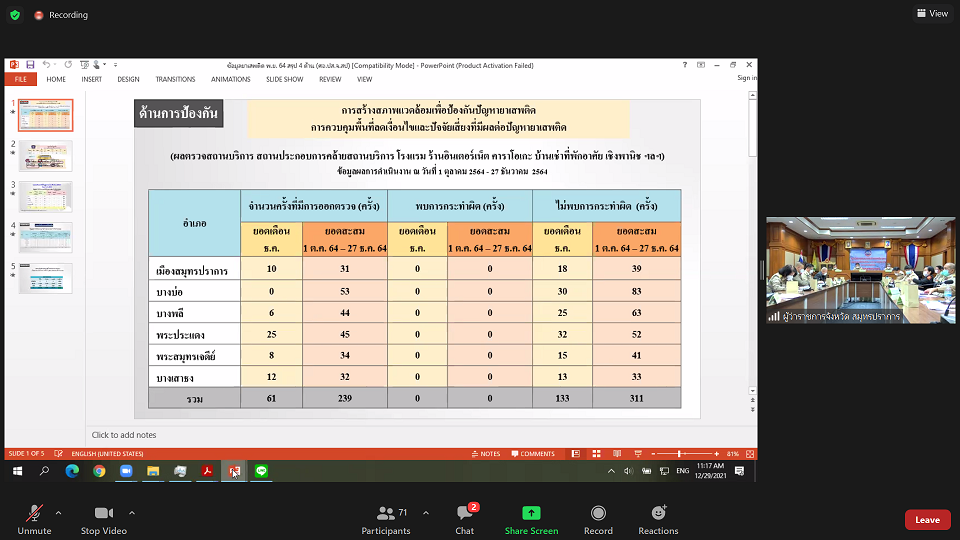Screen dimensions: 960x540
Task: Open Google Chrome from taskbar
Action: (99, 471)
